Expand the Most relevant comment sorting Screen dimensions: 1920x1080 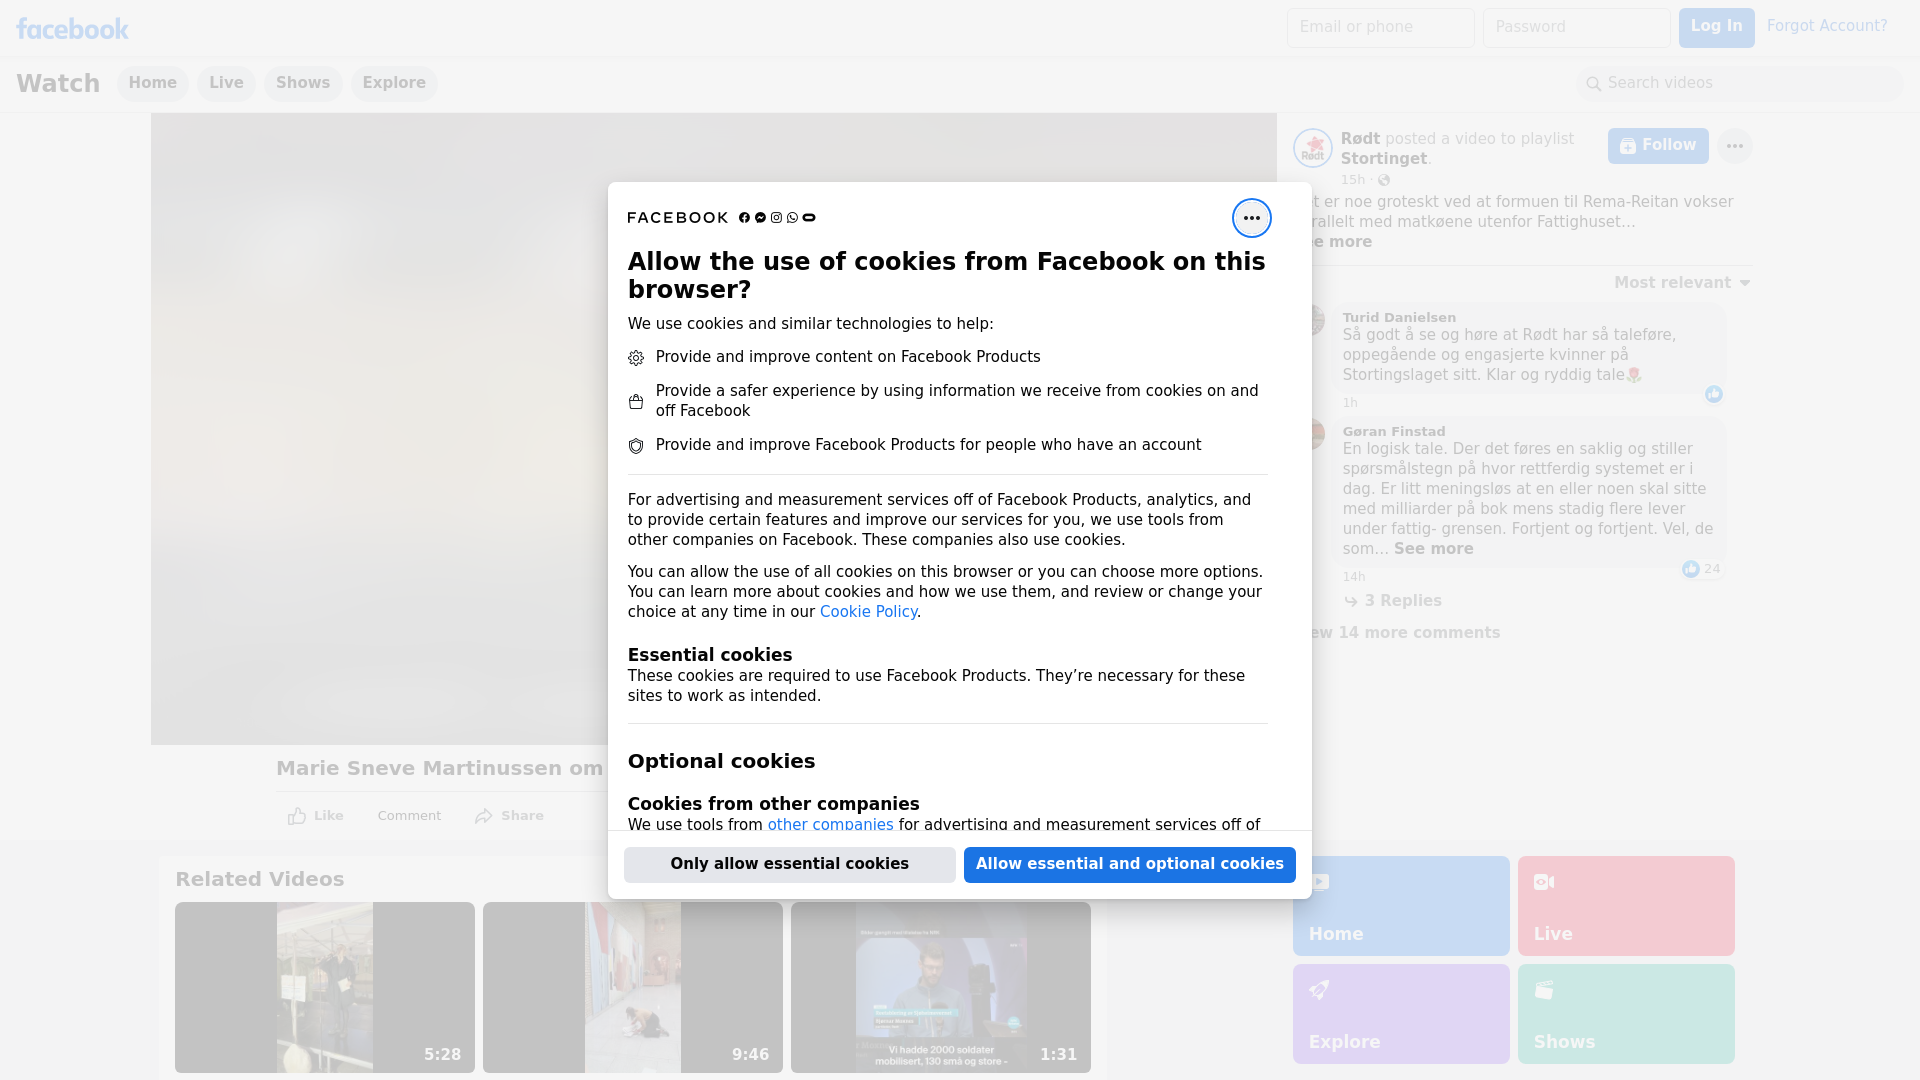click(x=1682, y=283)
